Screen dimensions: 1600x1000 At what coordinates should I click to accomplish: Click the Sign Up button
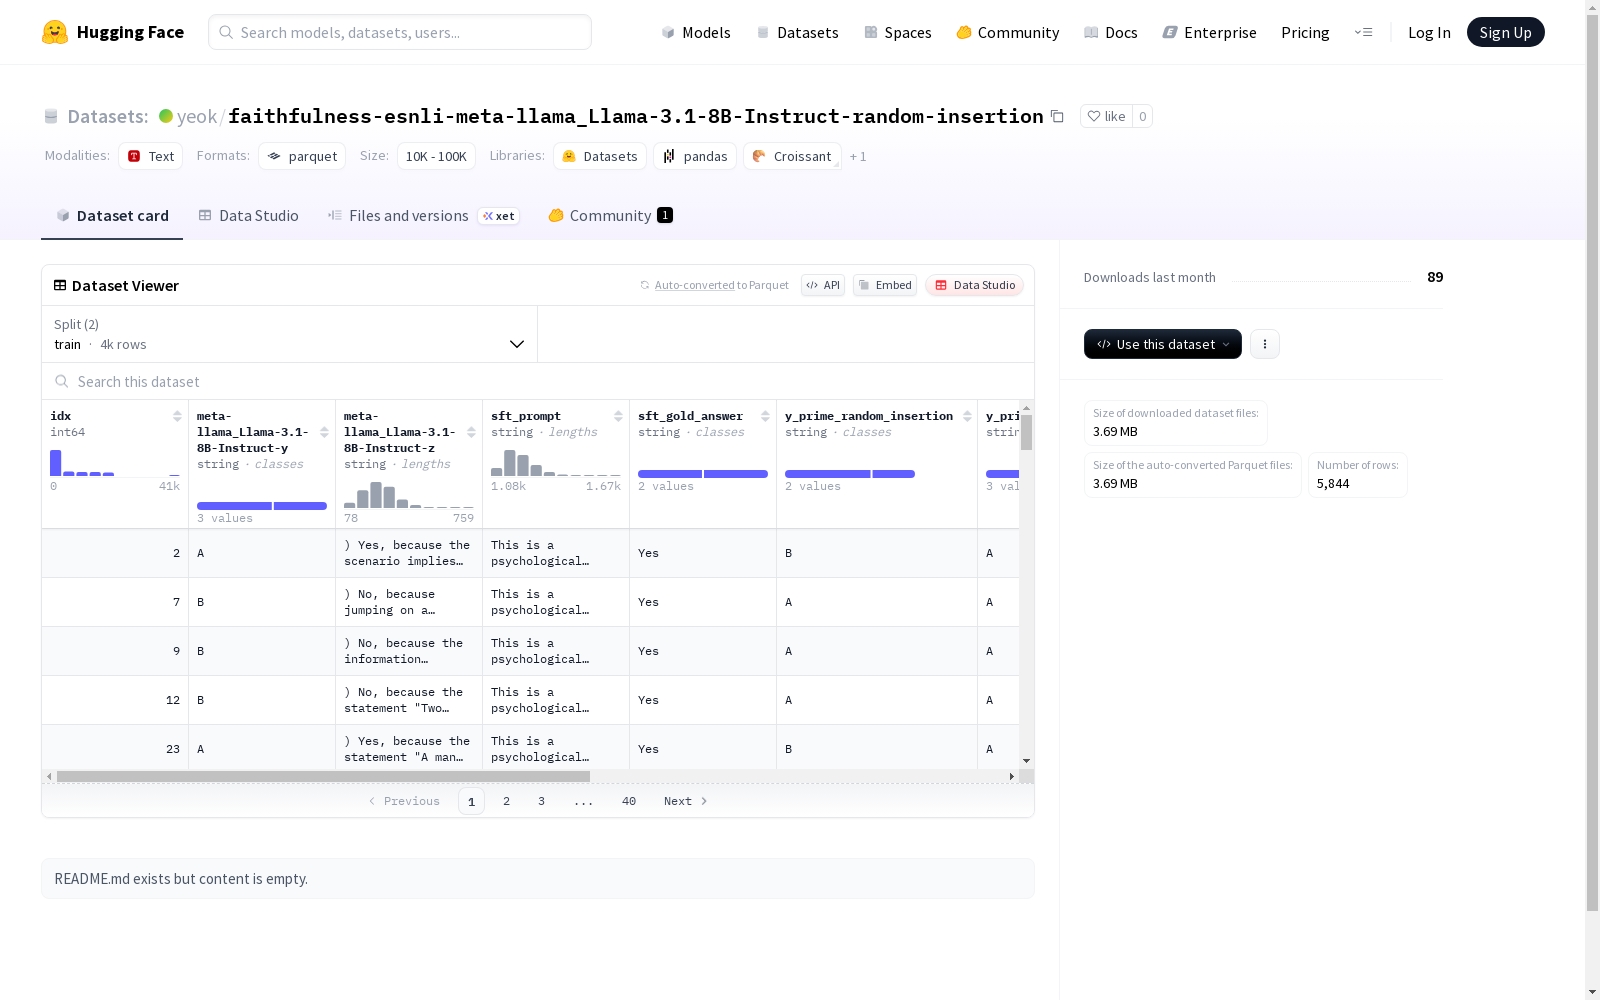1506,32
